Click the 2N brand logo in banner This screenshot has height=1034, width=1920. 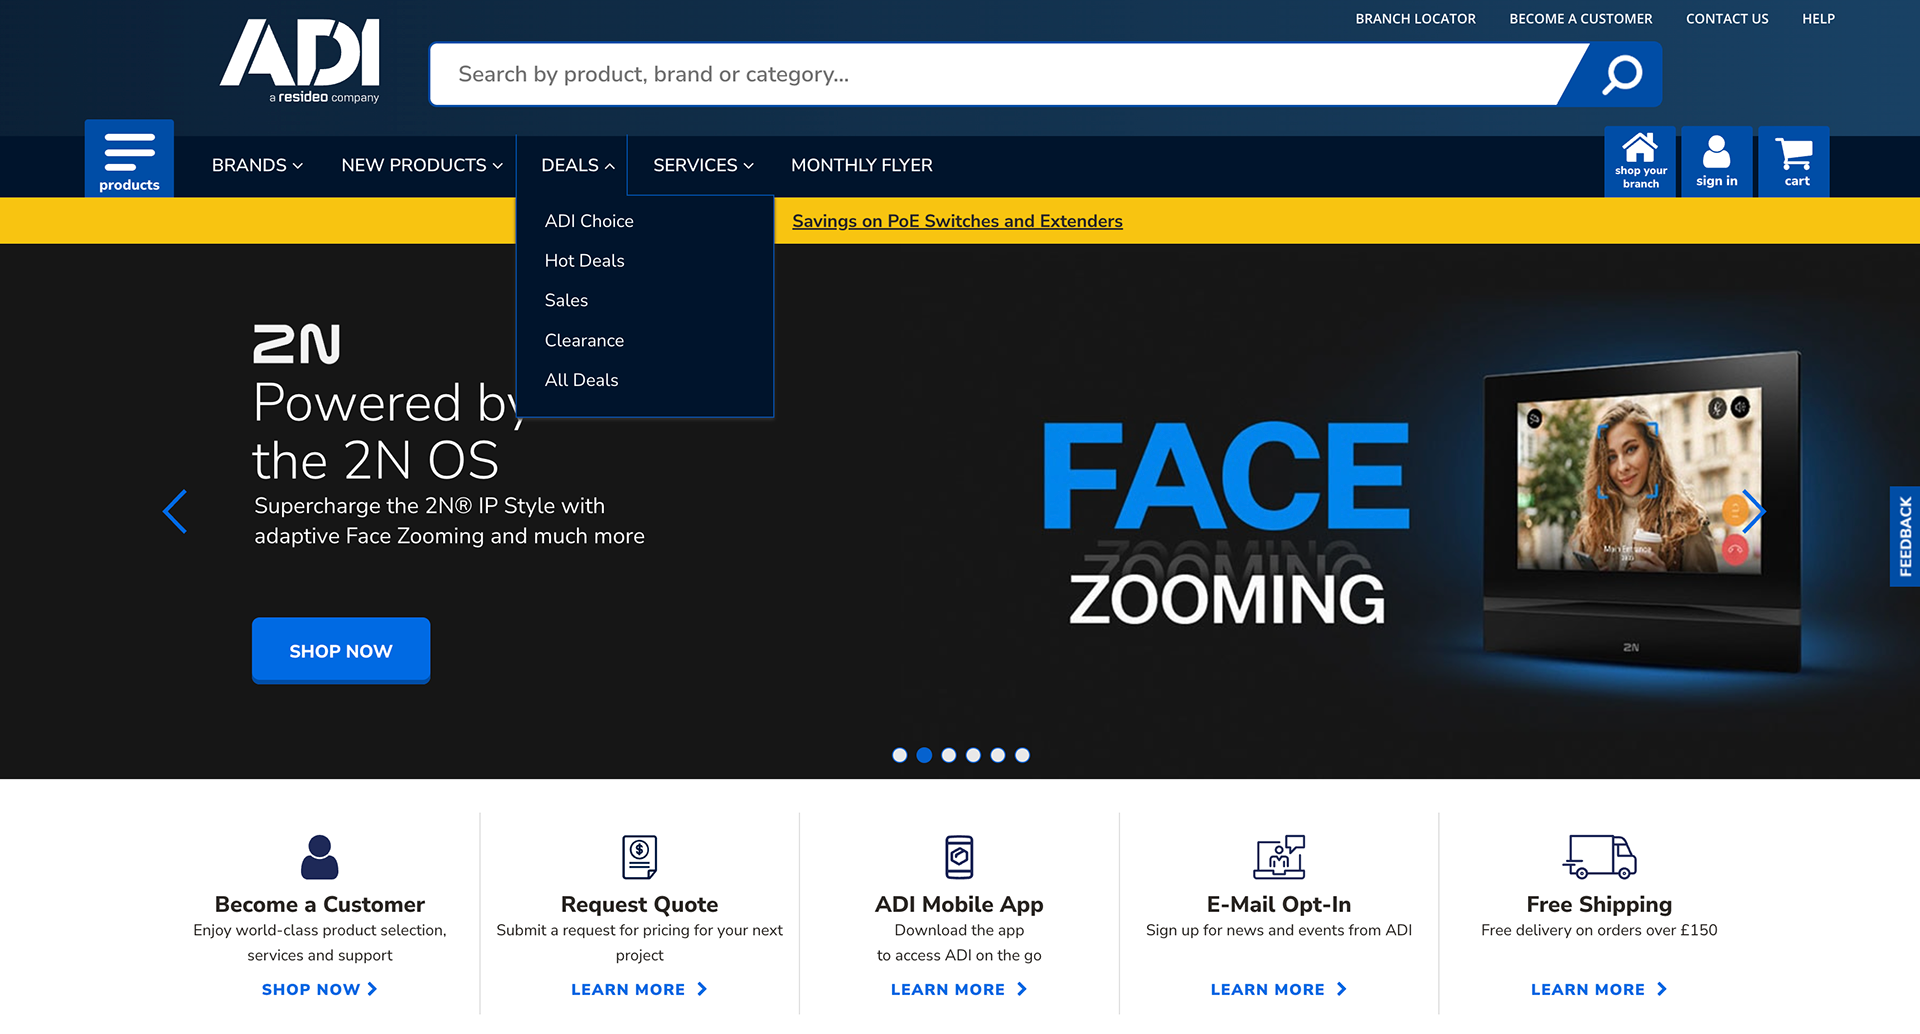click(x=297, y=344)
